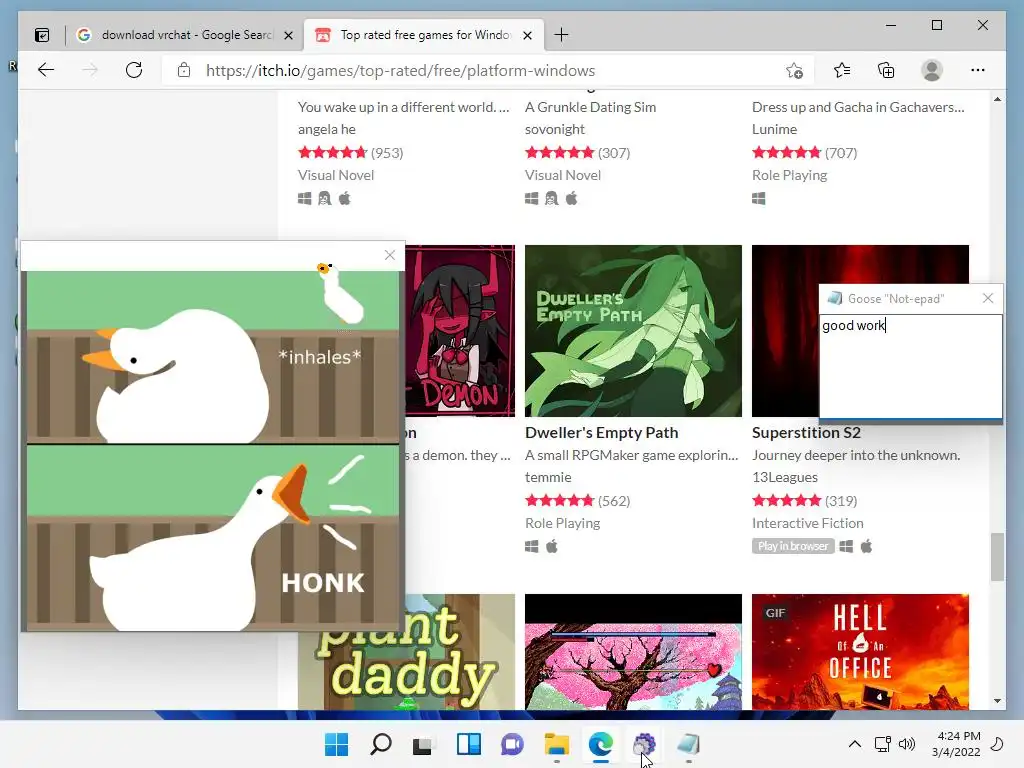
Task: Open the Chat taskbar icon
Action: click(x=512, y=744)
